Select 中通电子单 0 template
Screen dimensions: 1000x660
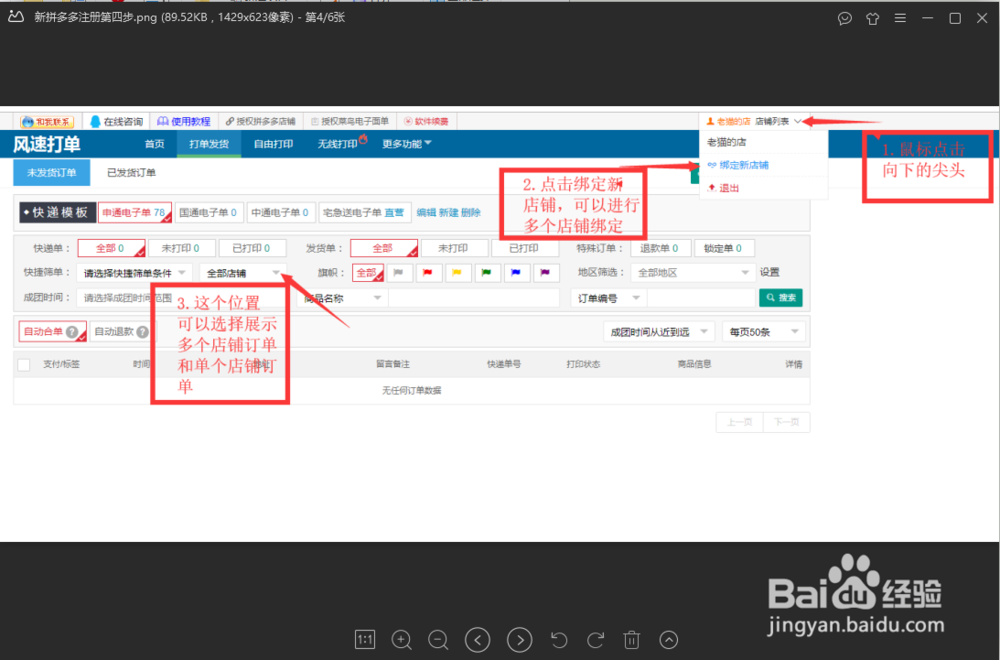click(280, 212)
